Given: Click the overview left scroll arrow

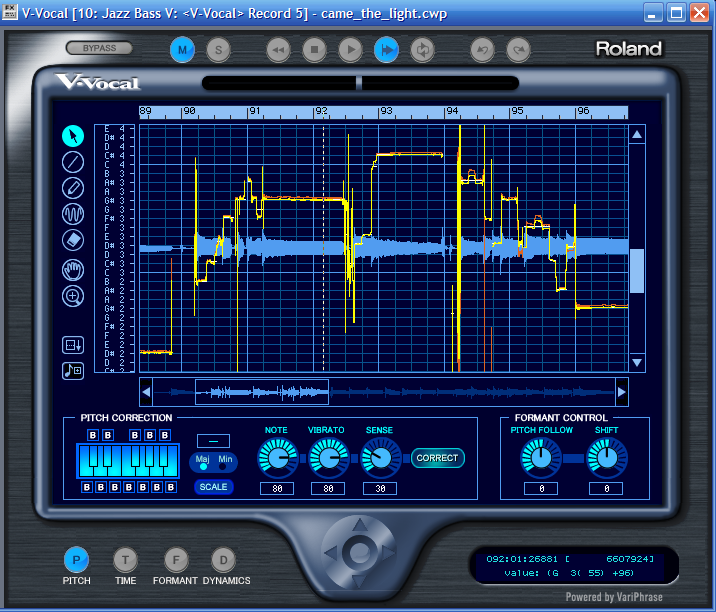Looking at the screenshot, I should 146,392.
